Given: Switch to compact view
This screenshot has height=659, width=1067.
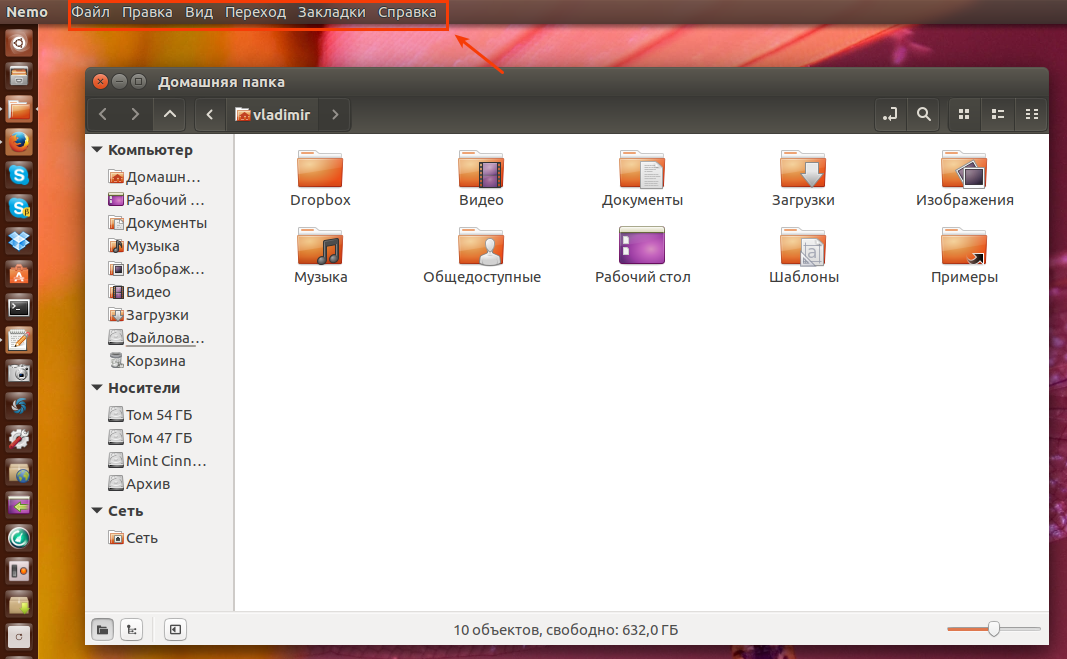Looking at the screenshot, I should pyautogui.click(x=1032, y=114).
